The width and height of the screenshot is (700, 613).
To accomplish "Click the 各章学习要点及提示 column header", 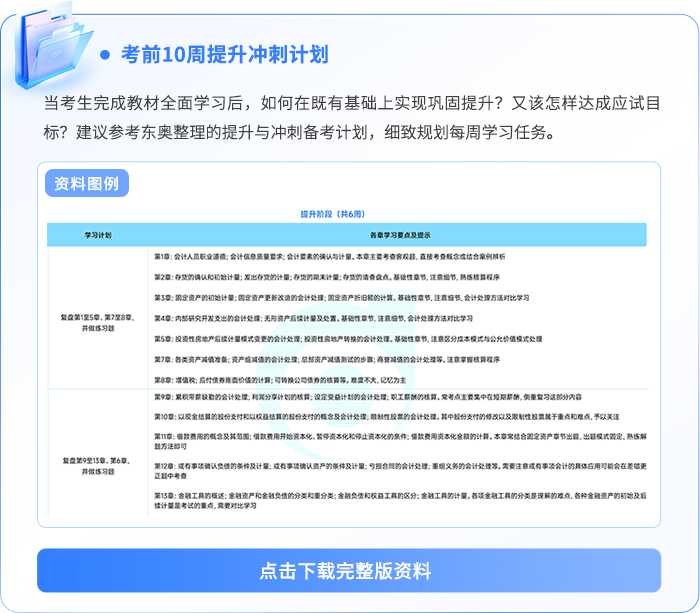I will 399,235.
